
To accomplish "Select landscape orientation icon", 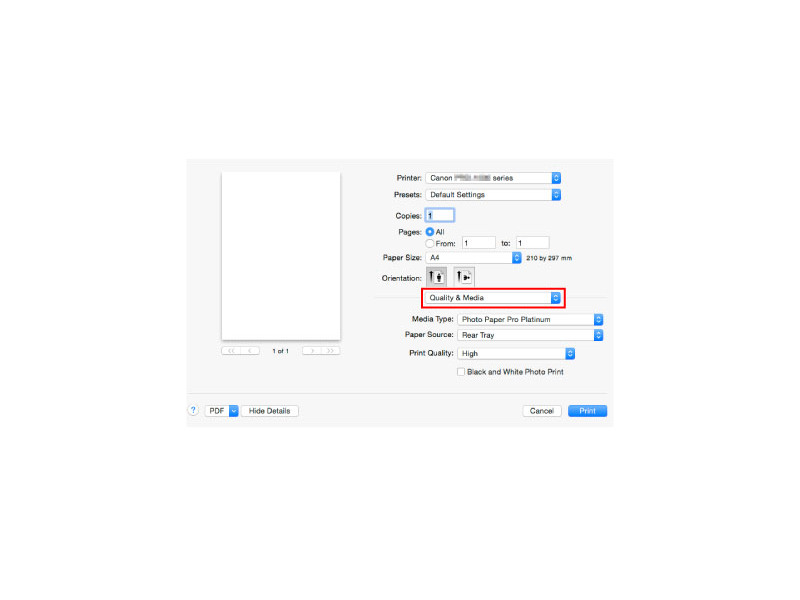I will click(x=464, y=277).
